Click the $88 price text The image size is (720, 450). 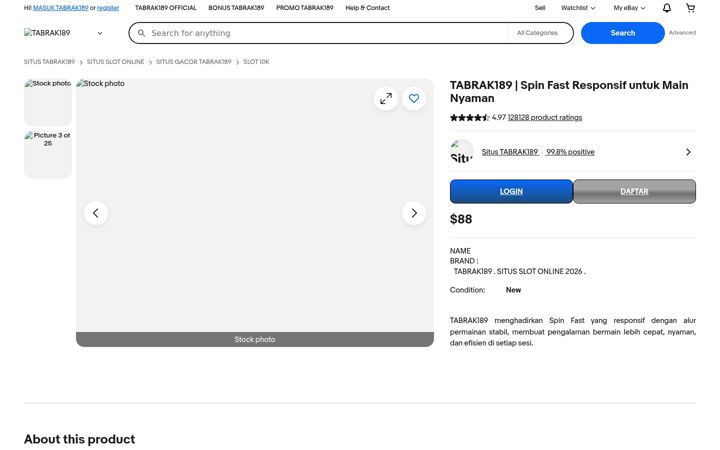tap(461, 219)
